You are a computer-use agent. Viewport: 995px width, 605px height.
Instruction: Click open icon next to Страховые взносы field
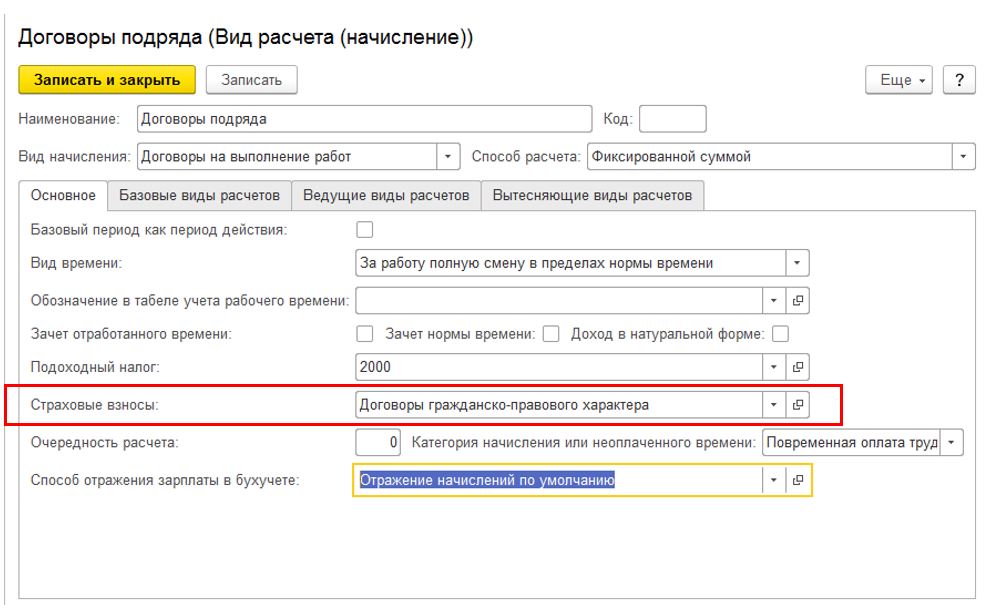pos(798,405)
